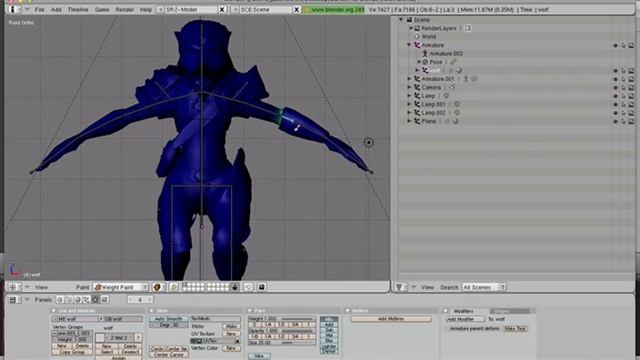Toggle visibility eye for Lamp.001 row

[616, 104]
